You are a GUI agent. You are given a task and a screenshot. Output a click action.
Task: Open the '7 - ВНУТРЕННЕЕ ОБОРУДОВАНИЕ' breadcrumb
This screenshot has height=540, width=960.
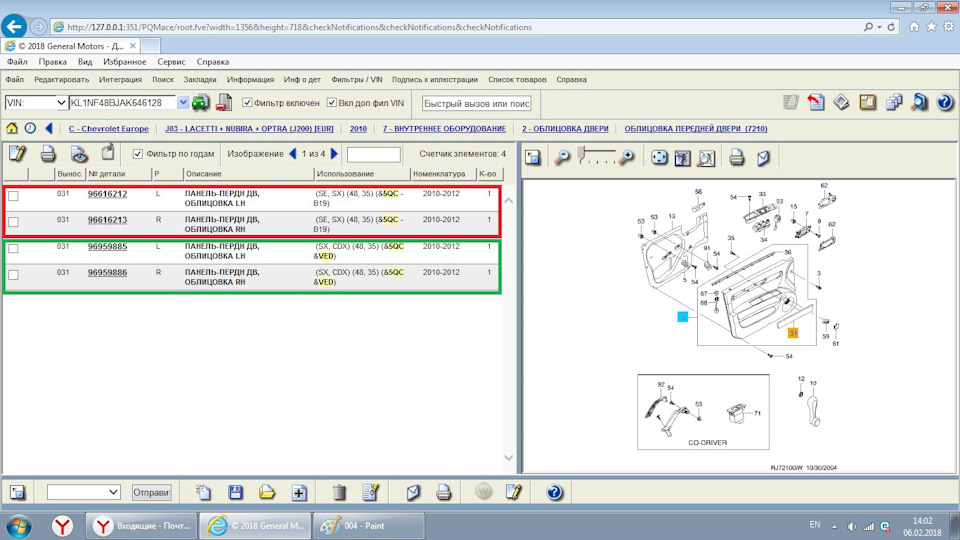(x=444, y=129)
